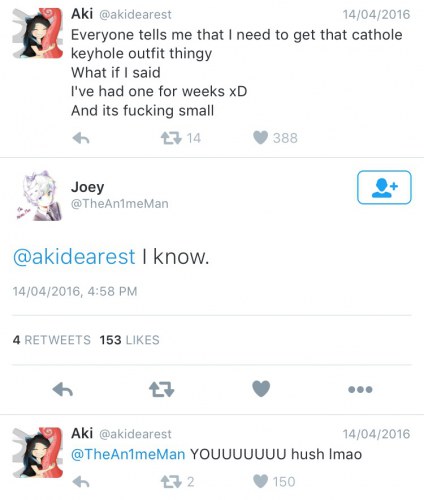Screen dimensions: 424x500
Task: Like Aki's reply showing 150 likes
Action: point(260,481)
